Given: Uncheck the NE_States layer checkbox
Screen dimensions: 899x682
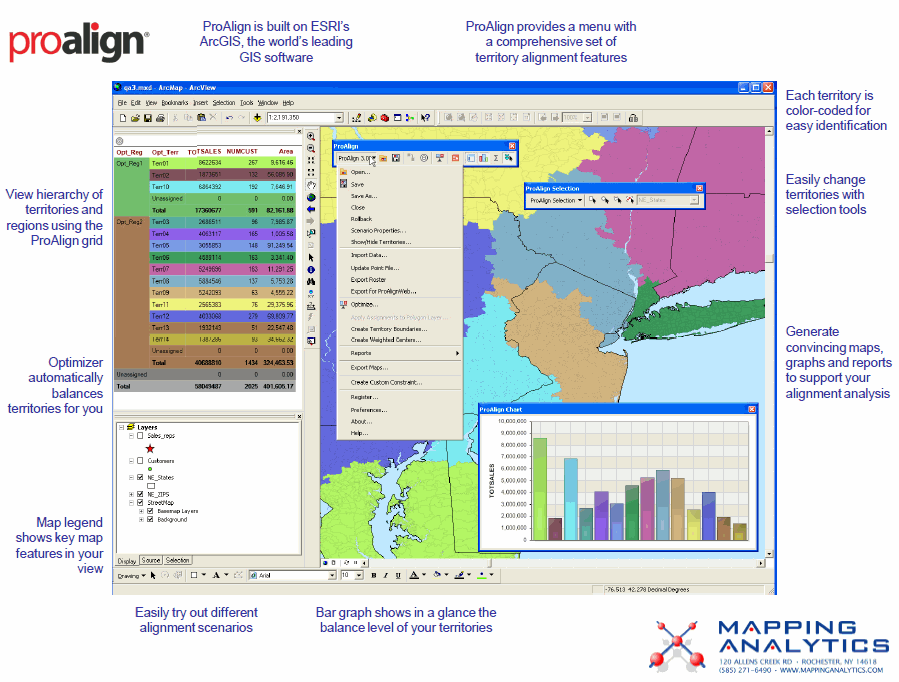Looking at the screenshot, I should point(139,478).
